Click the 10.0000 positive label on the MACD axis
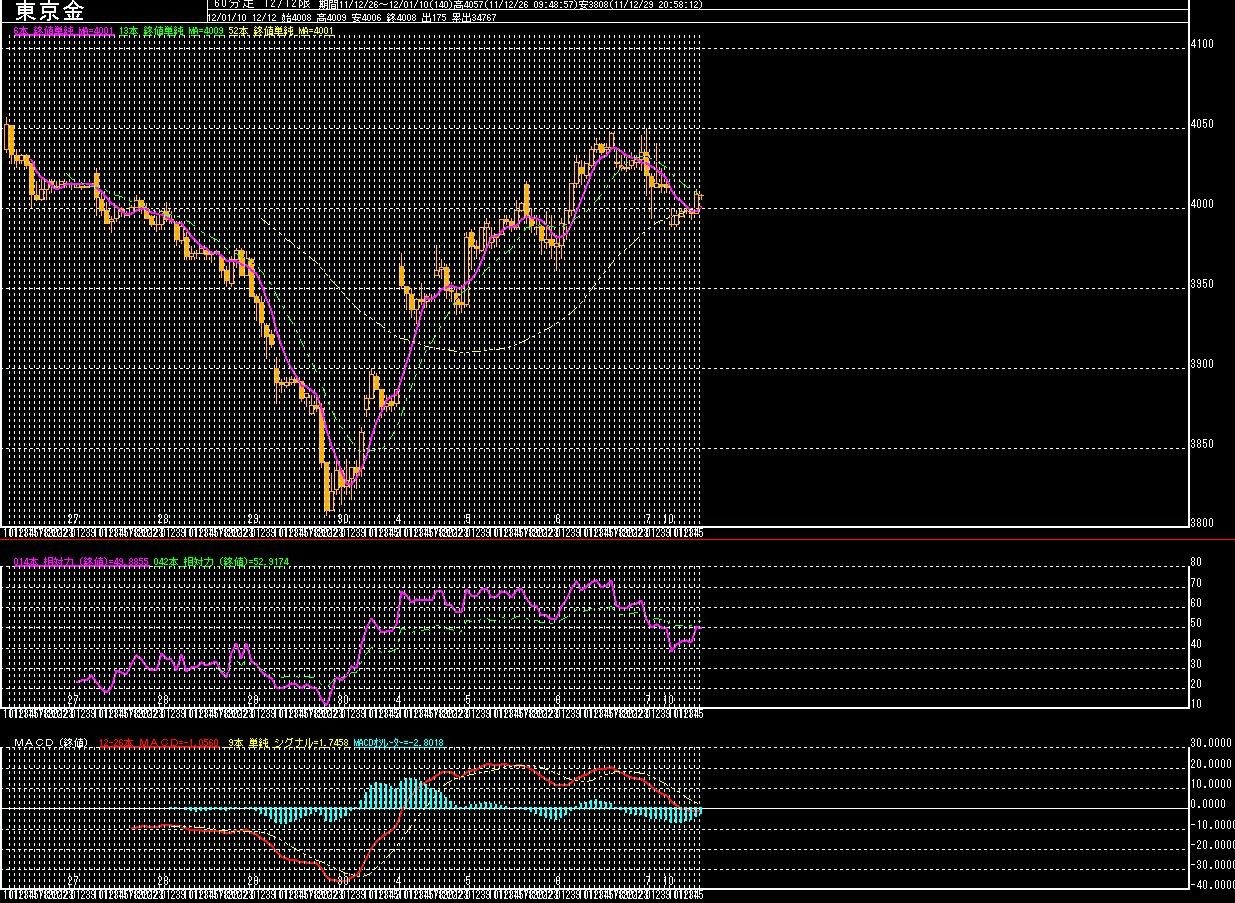Image resolution: width=1235 pixels, height=903 pixels. [1211, 784]
